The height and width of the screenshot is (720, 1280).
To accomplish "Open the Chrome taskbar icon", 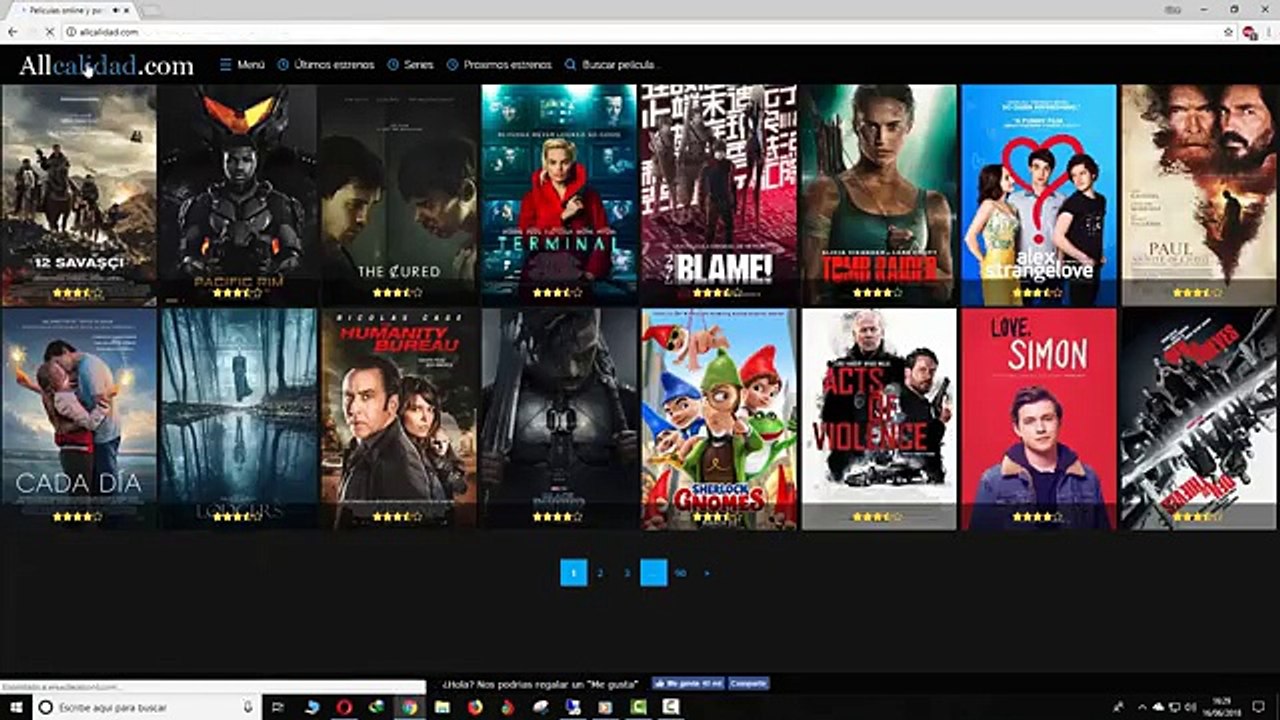I will click(x=409, y=707).
